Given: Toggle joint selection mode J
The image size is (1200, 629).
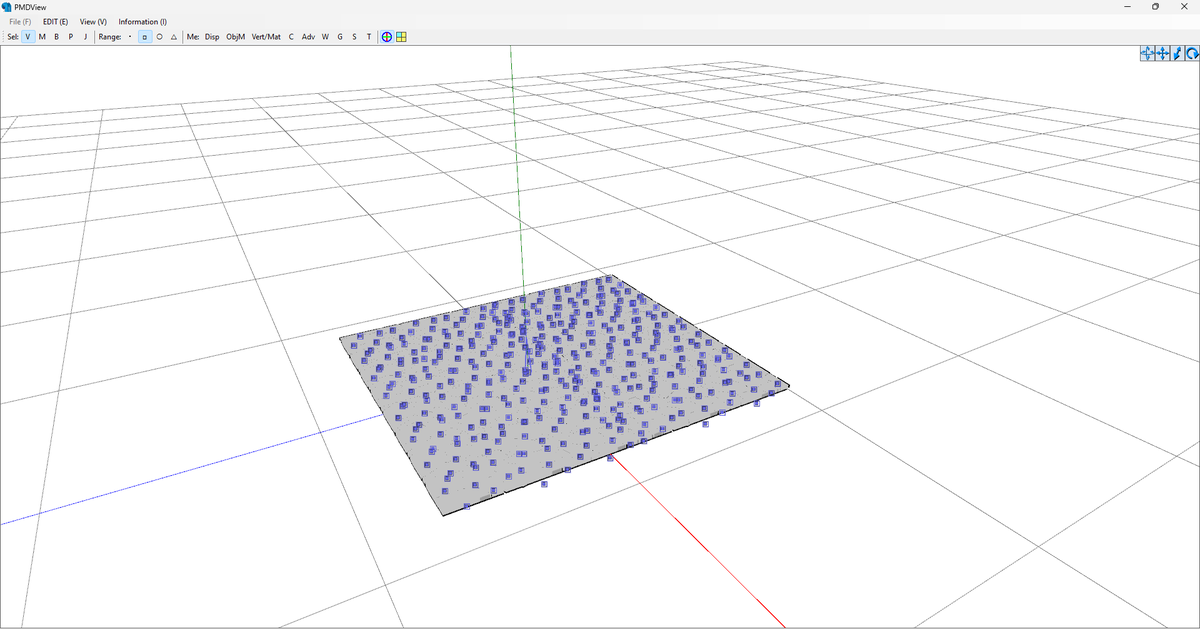Looking at the screenshot, I should pyautogui.click(x=85, y=37).
